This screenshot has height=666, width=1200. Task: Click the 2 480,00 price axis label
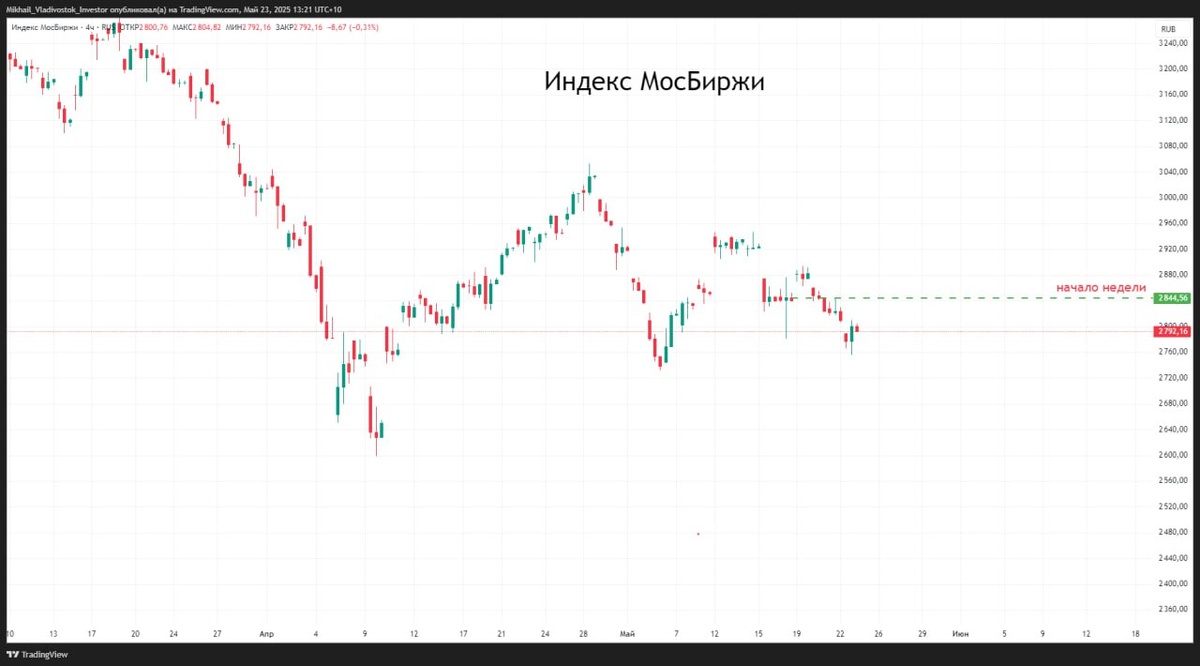coord(1172,531)
